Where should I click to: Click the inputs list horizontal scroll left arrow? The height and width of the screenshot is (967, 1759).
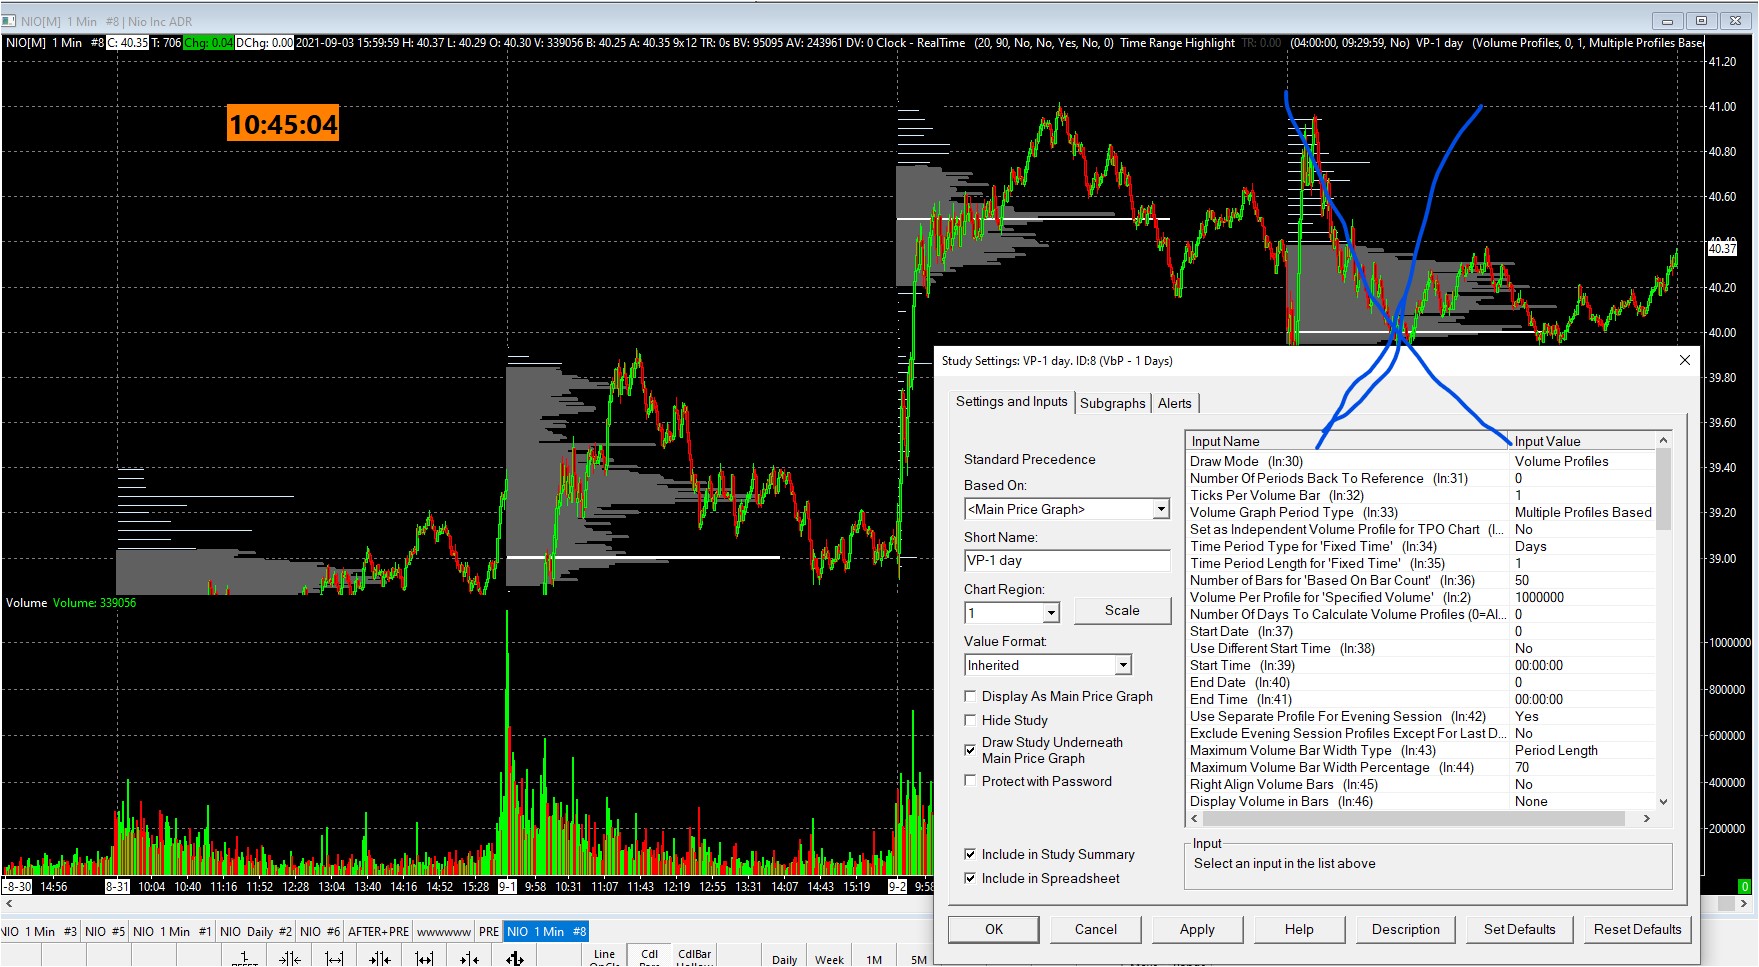click(1194, 818)
